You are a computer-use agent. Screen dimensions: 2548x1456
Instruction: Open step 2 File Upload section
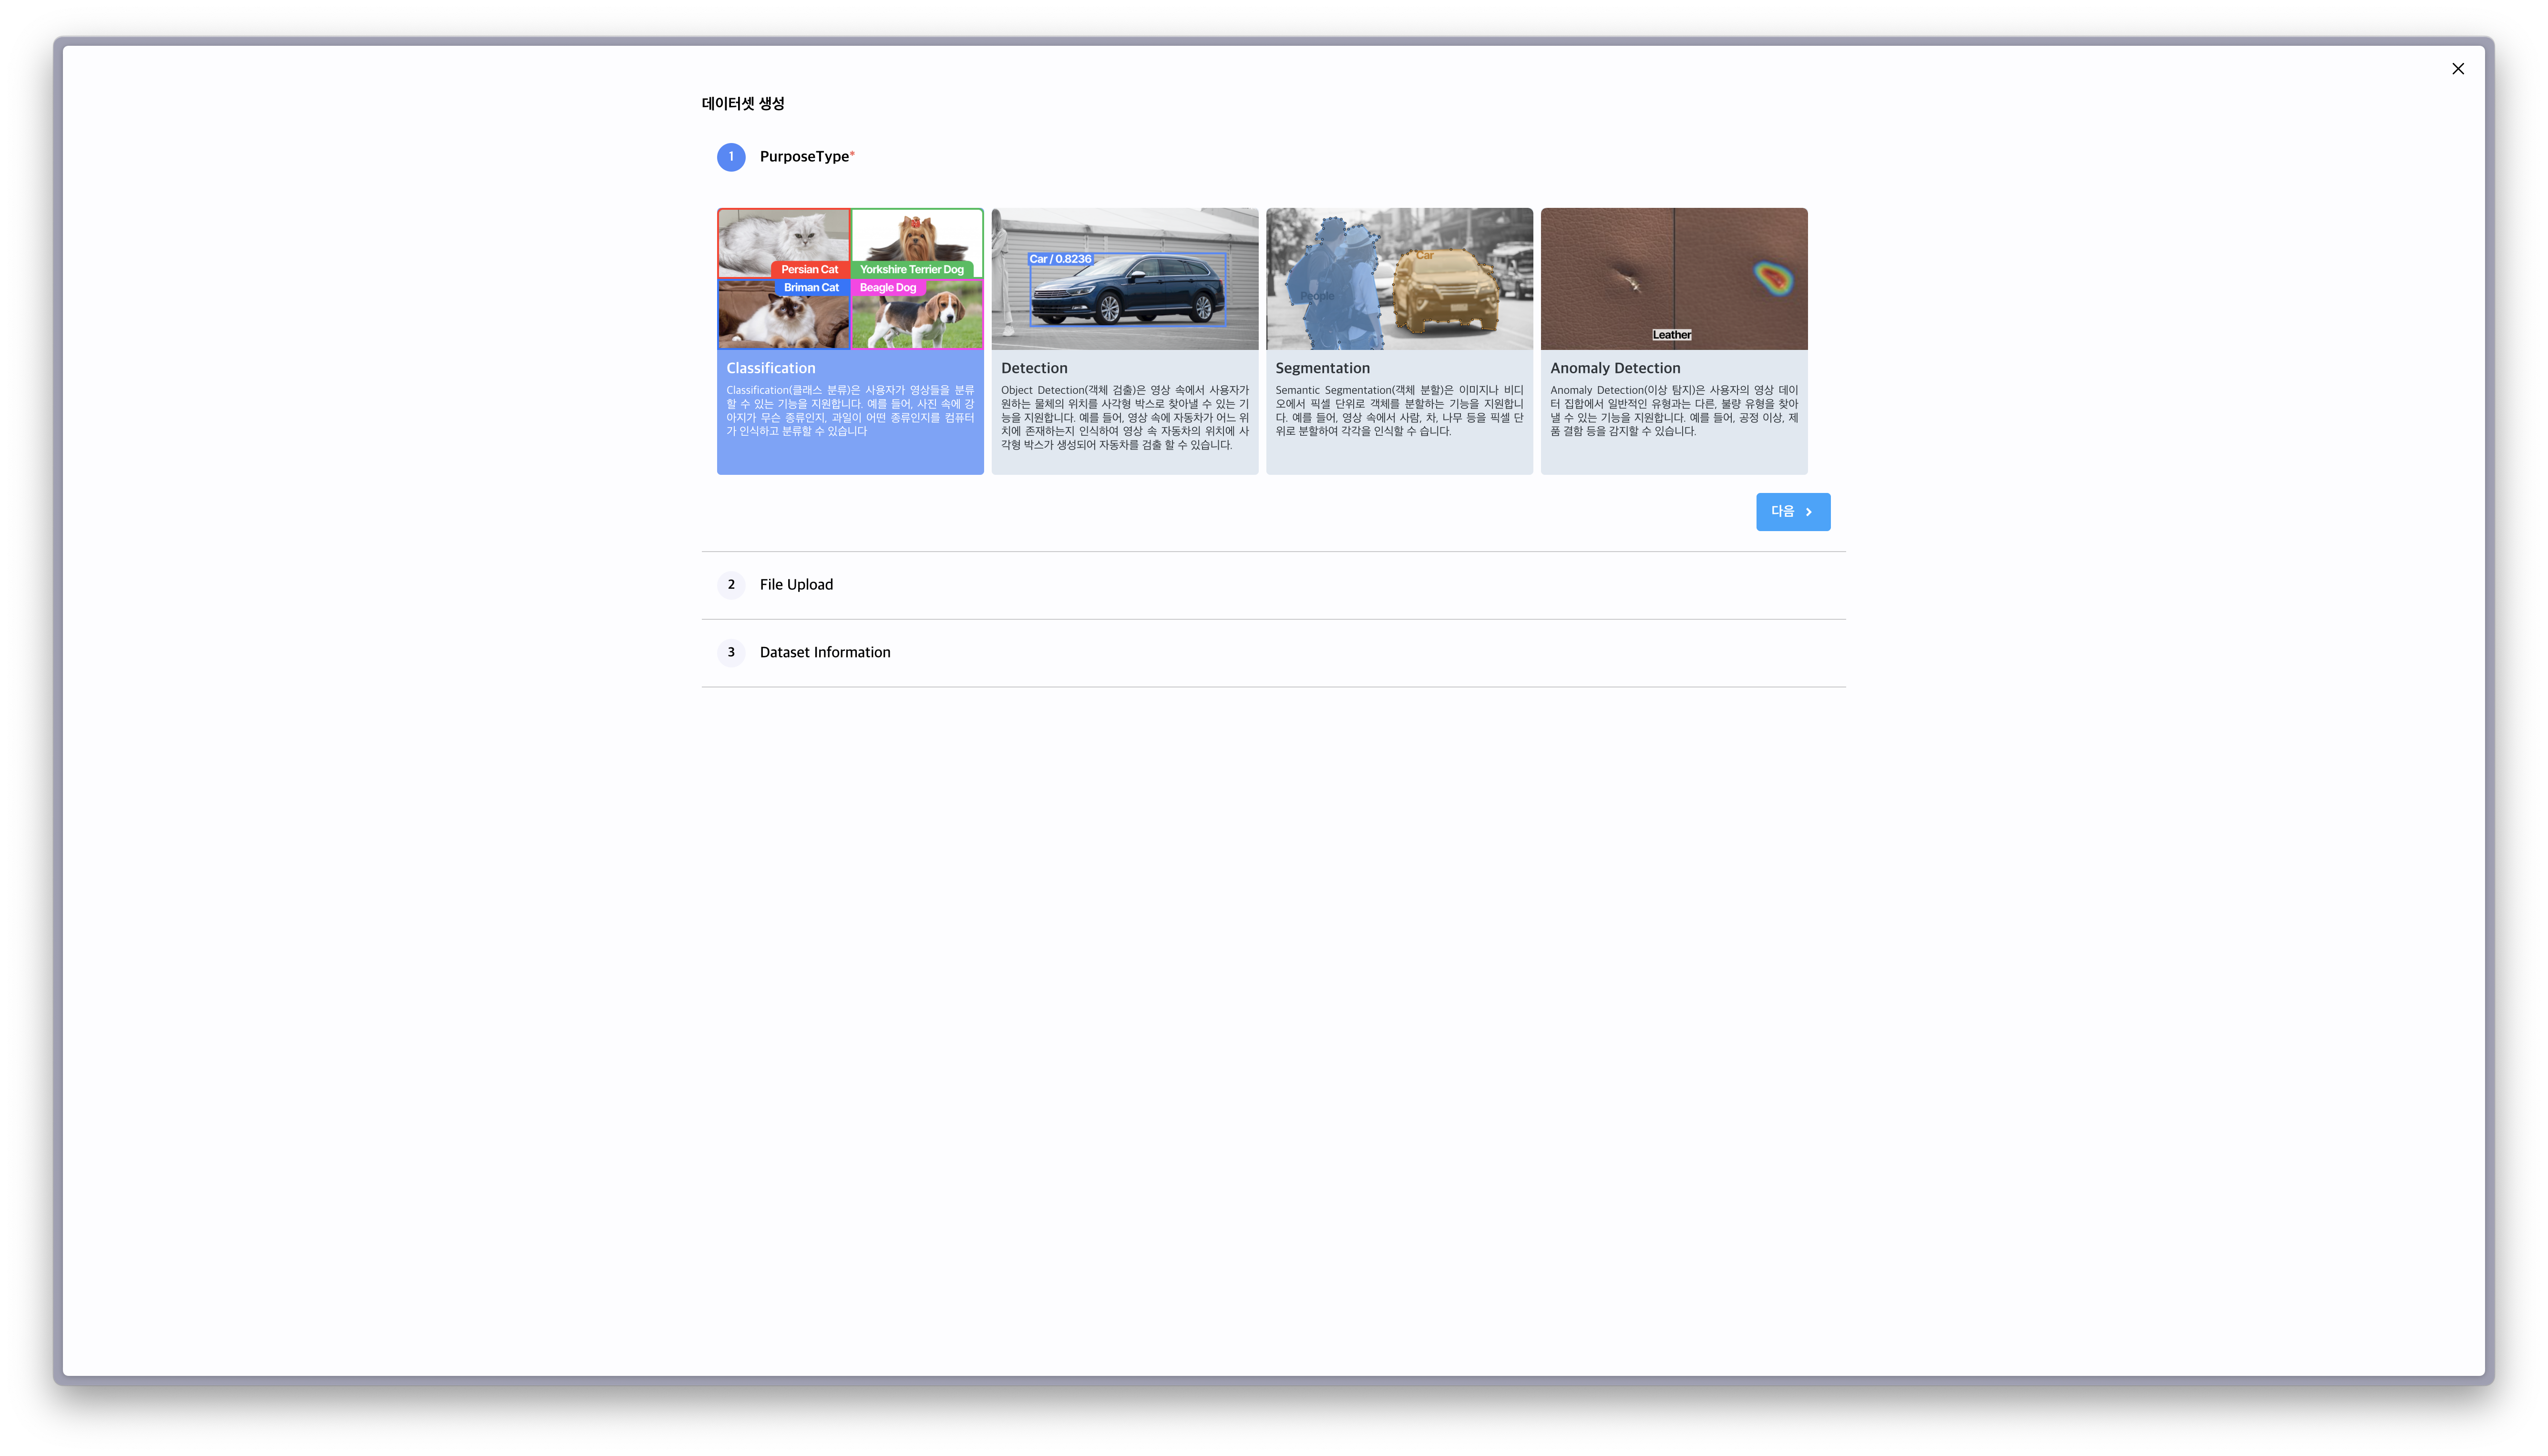point(1273,585)
